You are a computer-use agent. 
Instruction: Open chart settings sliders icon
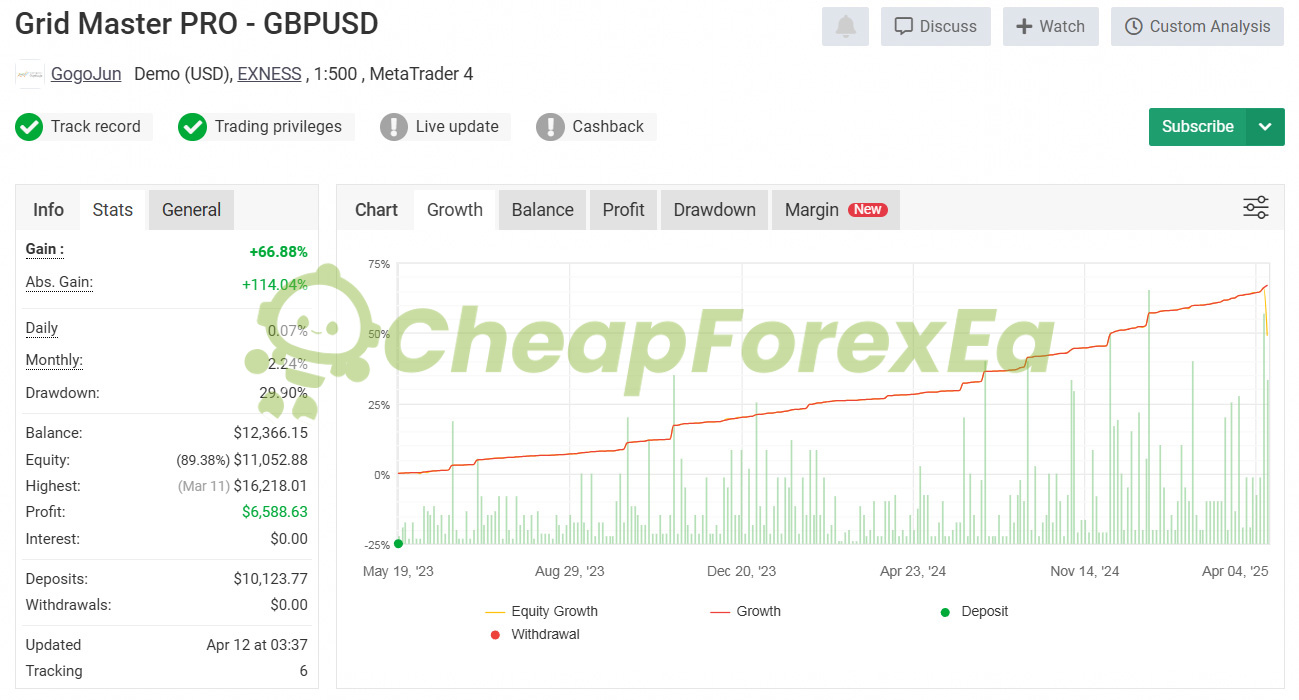(1256, 208)
